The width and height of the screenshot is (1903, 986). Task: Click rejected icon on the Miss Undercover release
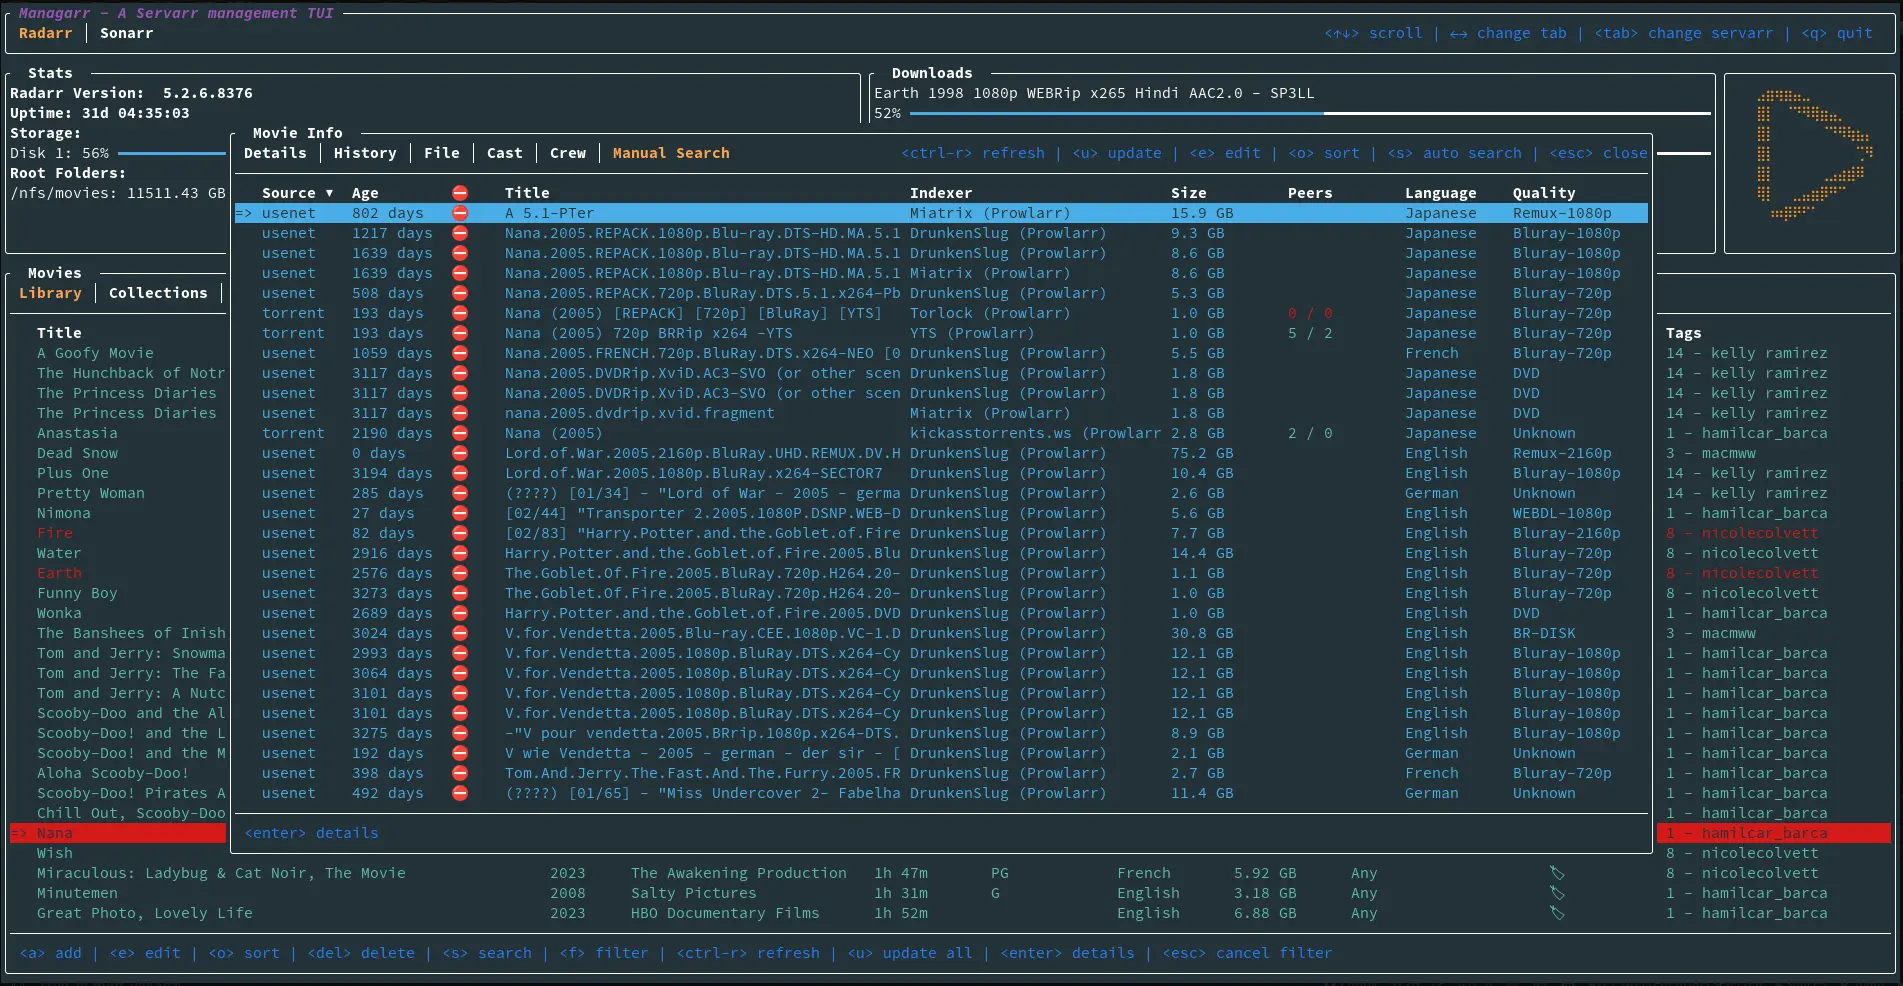(460, 793)
